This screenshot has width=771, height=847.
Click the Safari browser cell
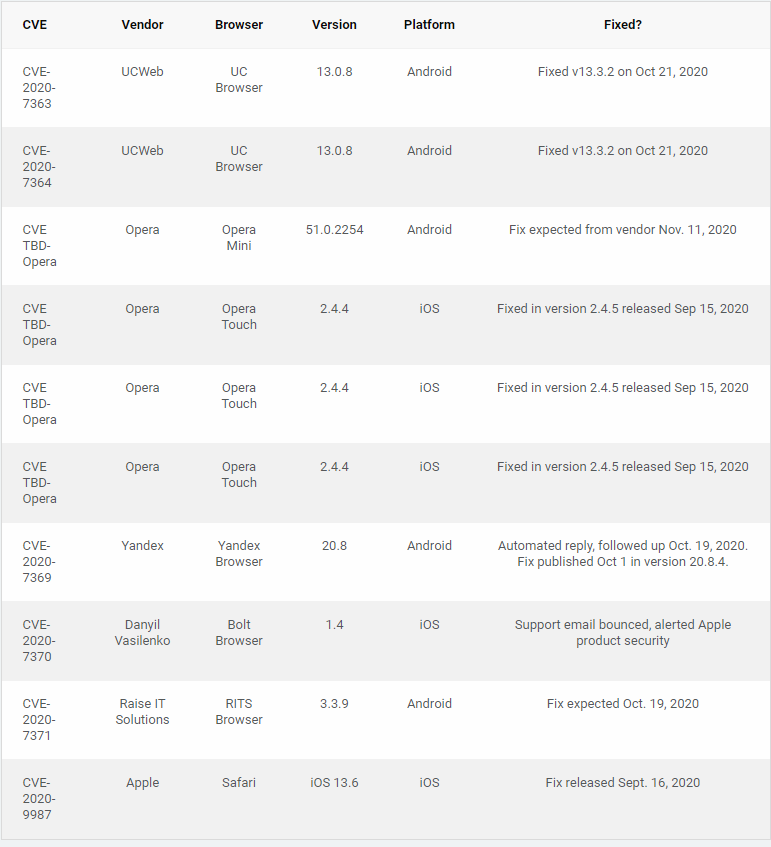[x=239, y=783]
